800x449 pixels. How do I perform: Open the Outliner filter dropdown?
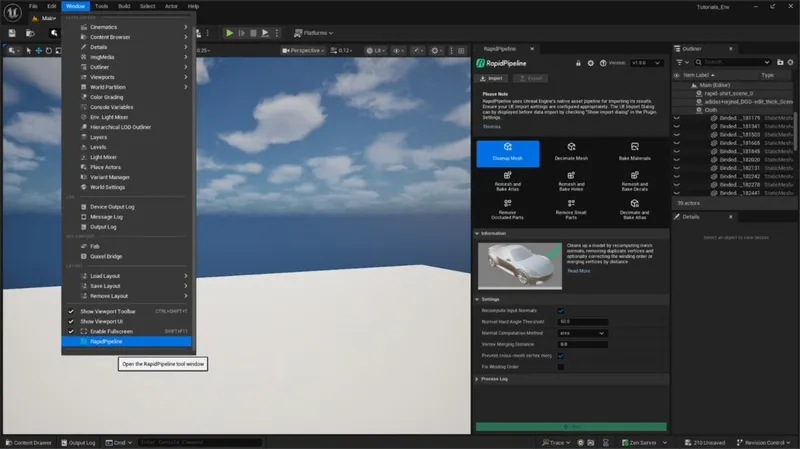click(682, 62)
